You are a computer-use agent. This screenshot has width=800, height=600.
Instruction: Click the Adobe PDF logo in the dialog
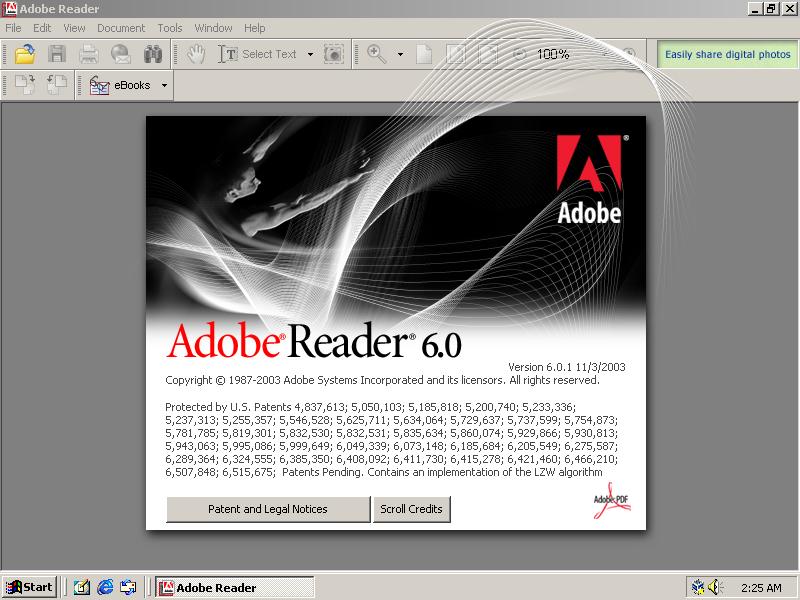(x=612, y=501)
